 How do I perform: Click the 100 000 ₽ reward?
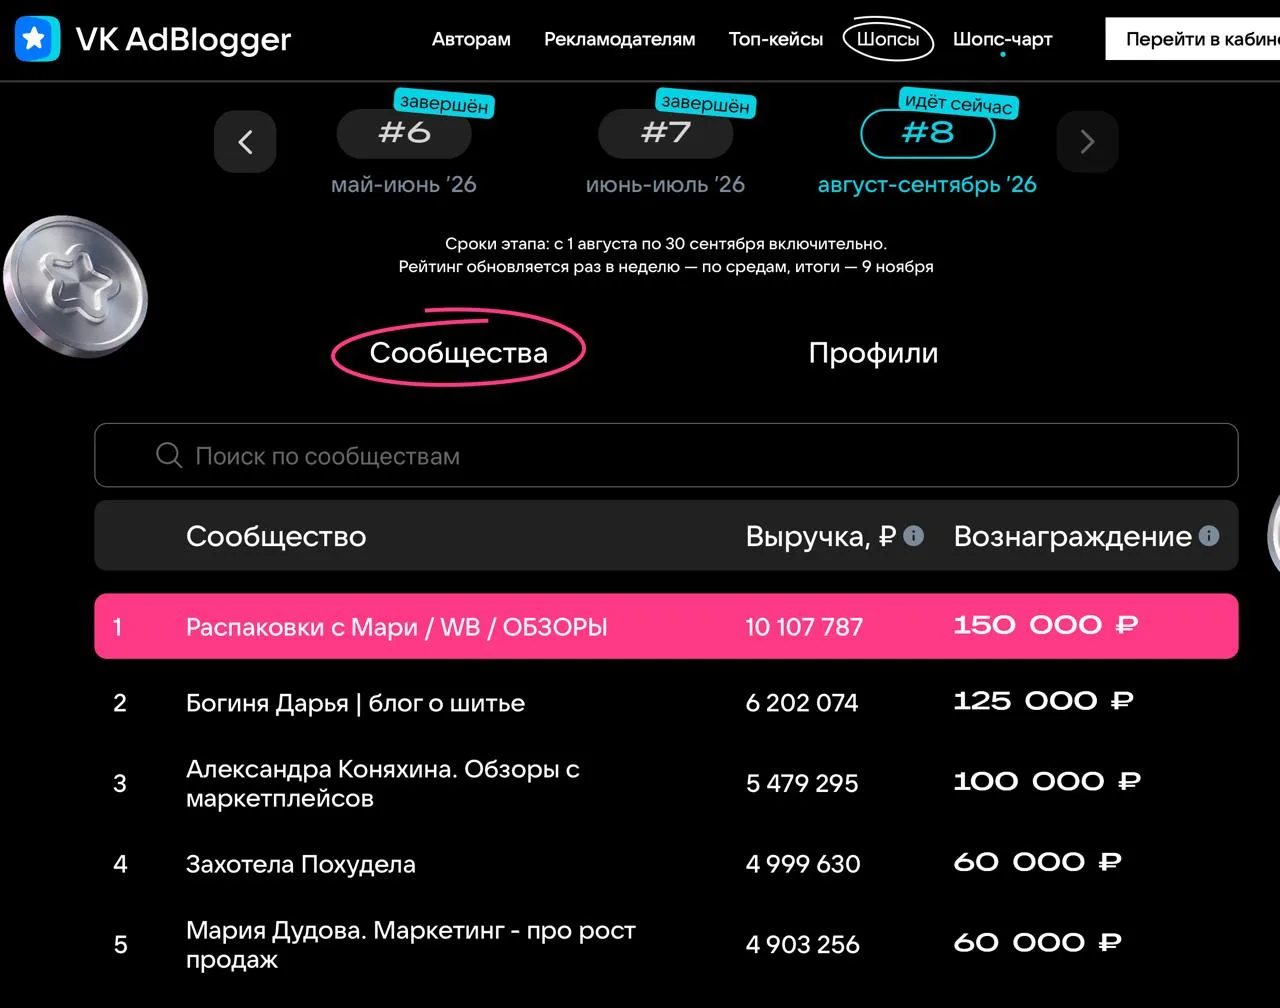[x=1047, y=782]
